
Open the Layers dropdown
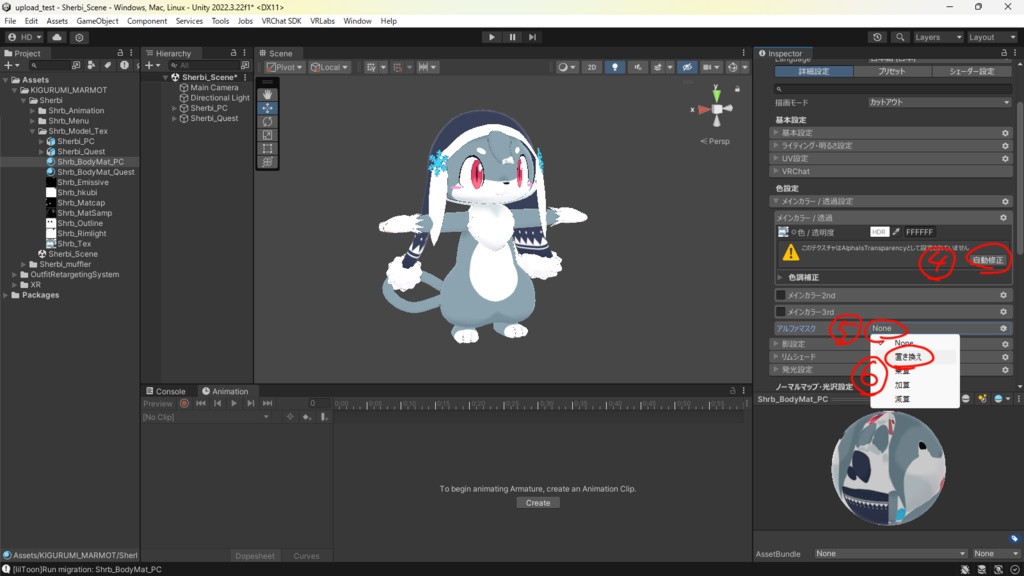938,37
